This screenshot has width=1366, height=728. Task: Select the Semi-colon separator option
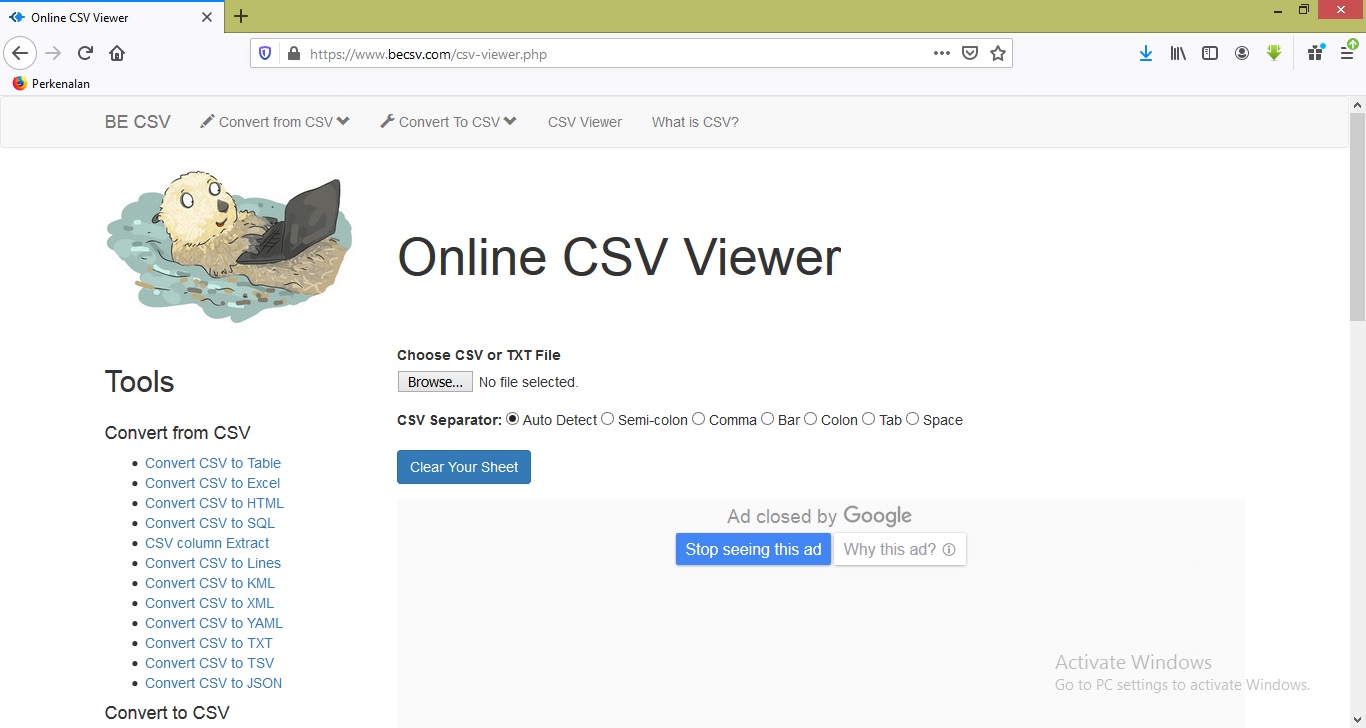coord(607,419)
